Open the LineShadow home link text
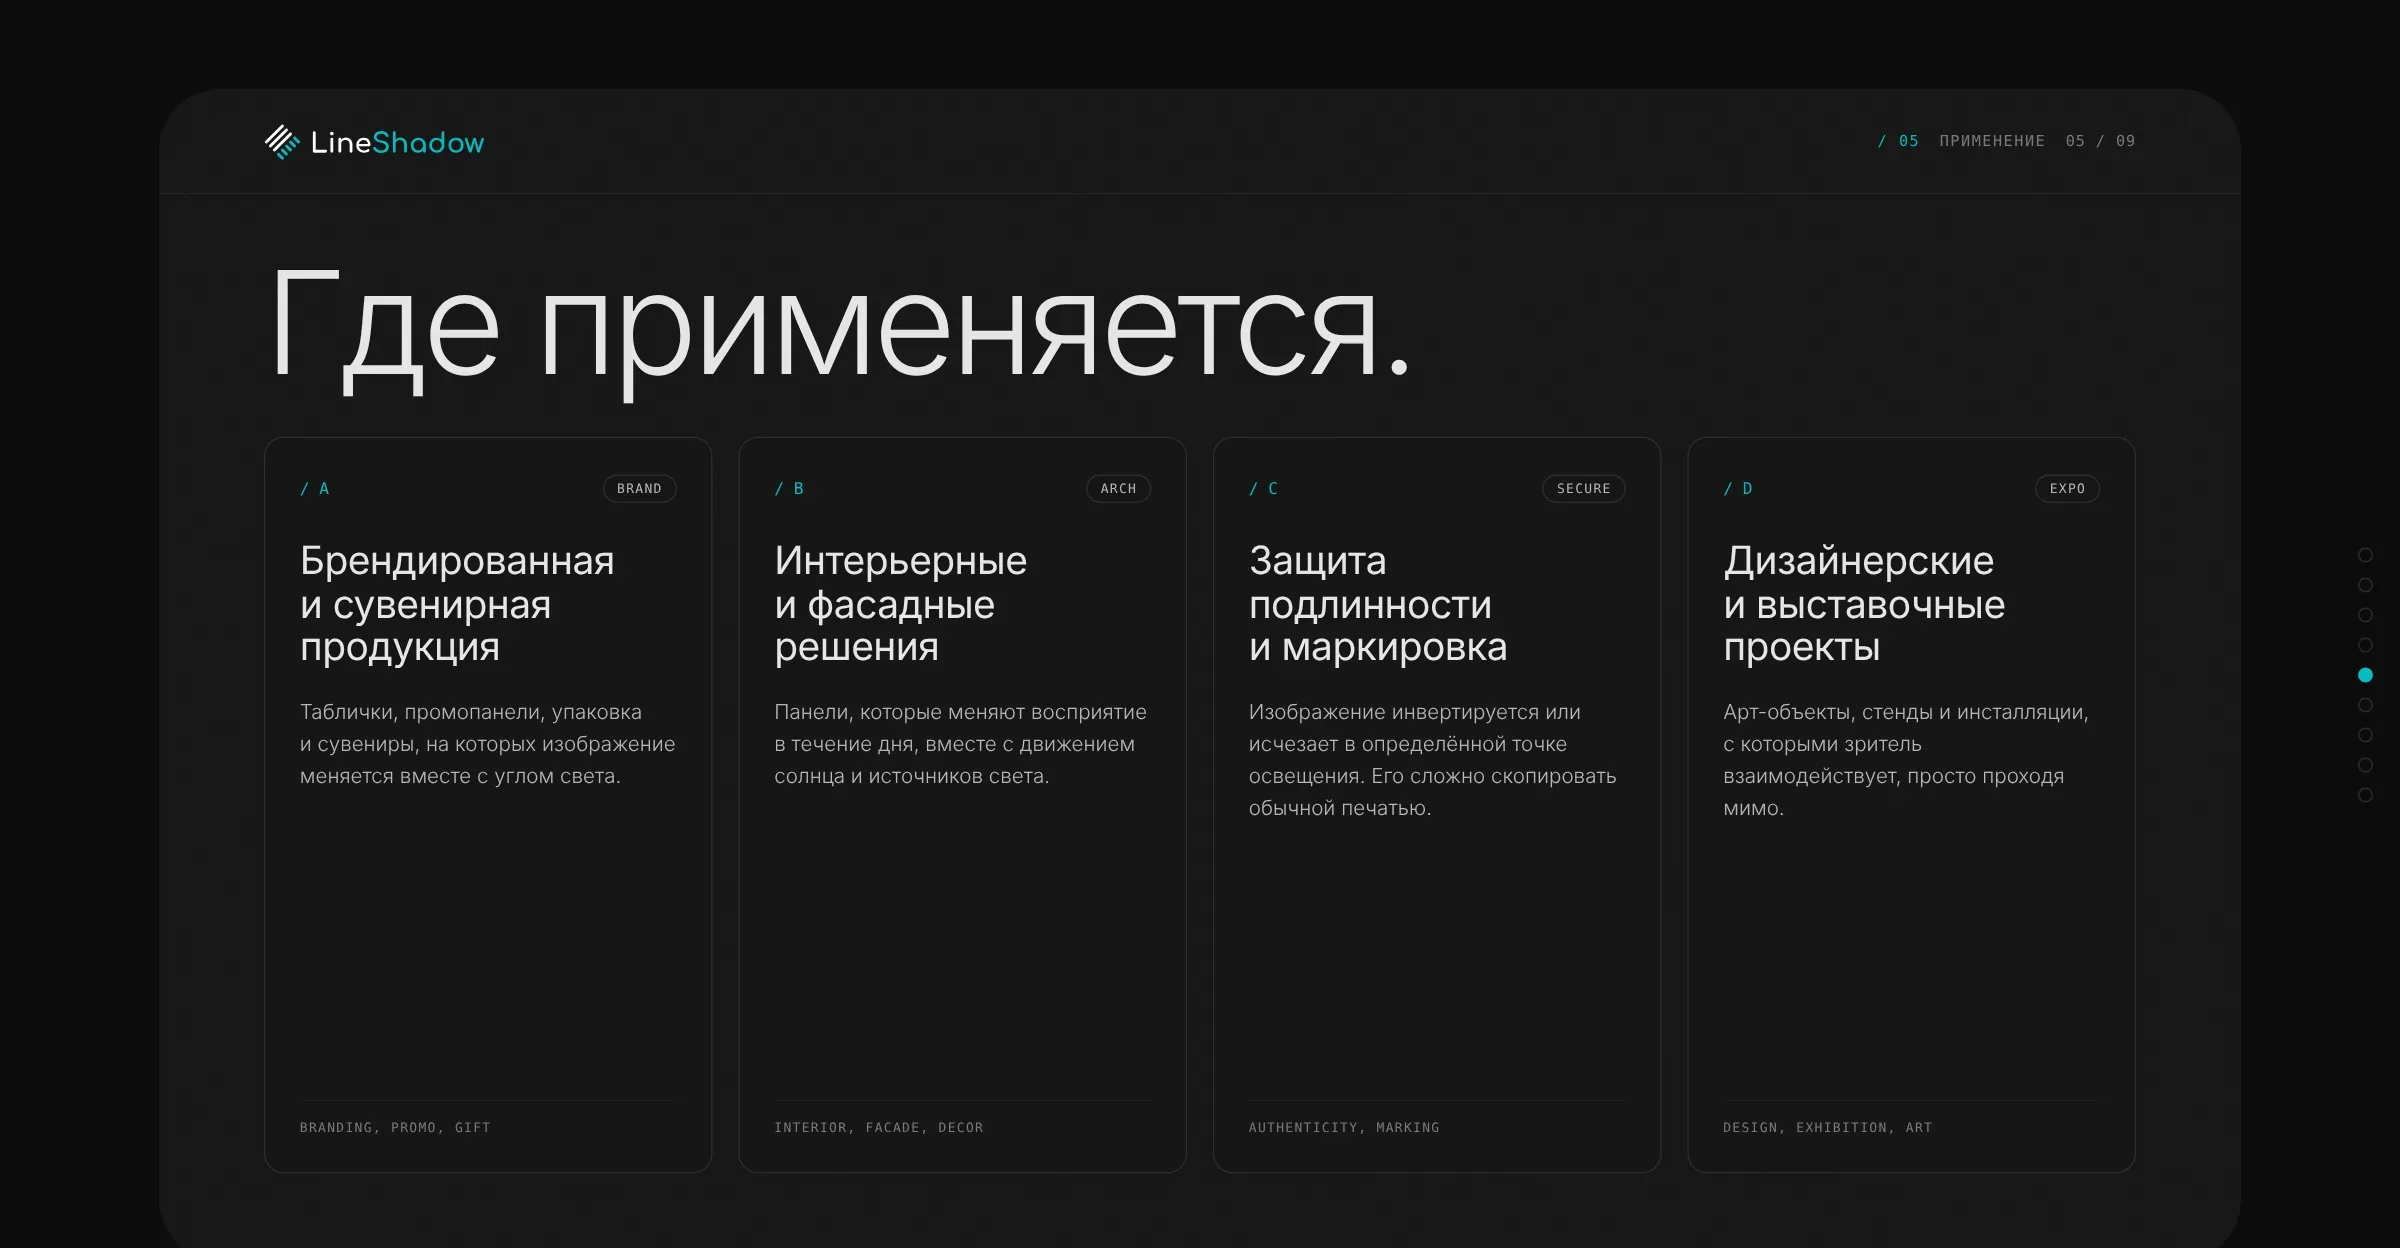This screenshot has height=1248, width=2400. click(397, 143)
